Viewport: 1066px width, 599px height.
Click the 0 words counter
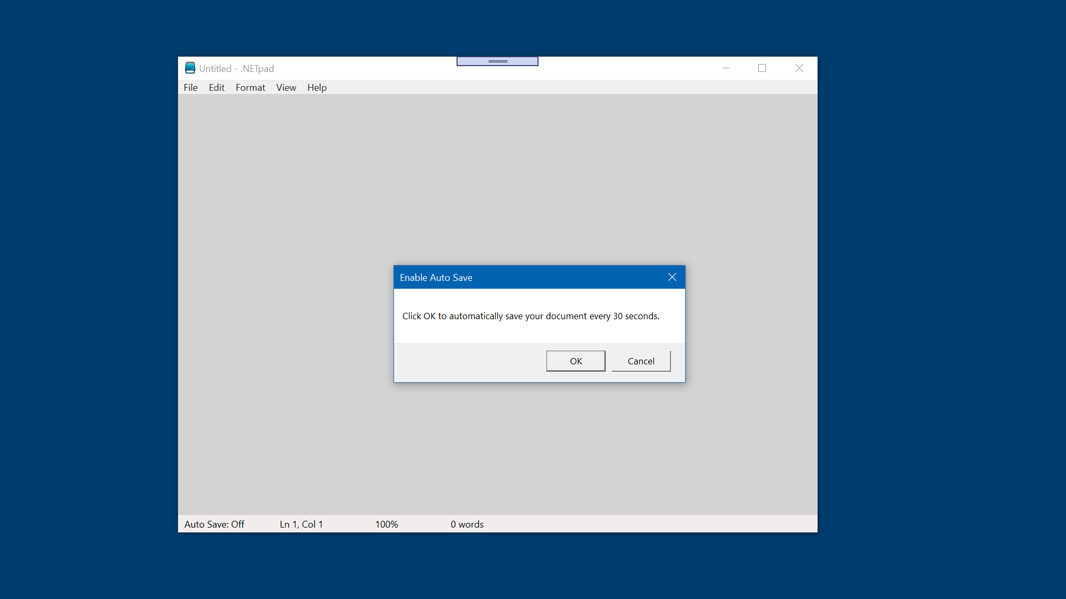pyautogui.click(x=467, y=524)
